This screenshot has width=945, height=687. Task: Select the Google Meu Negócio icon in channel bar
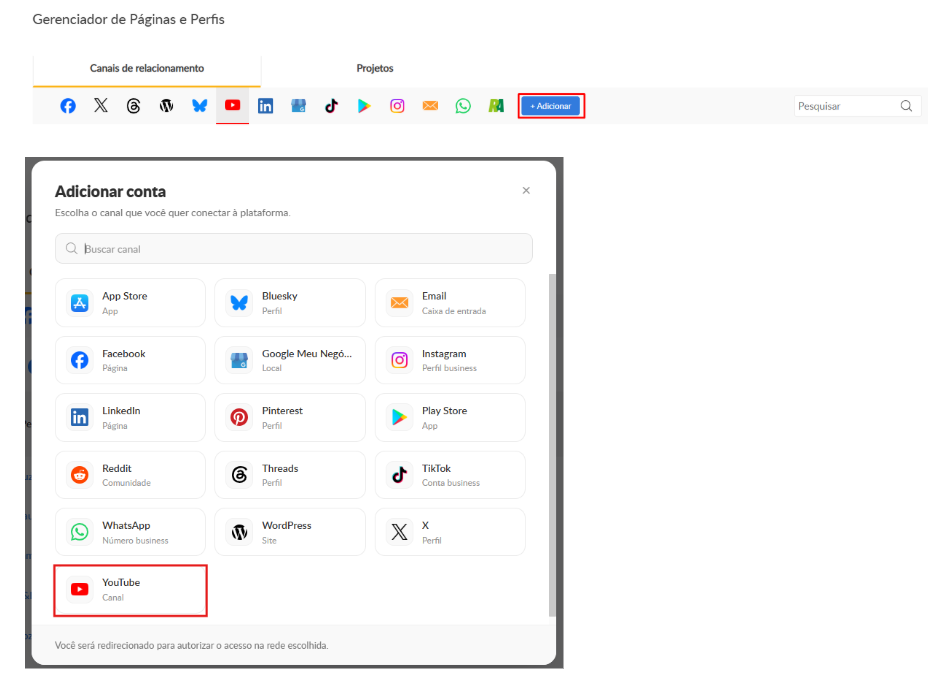coord(298,106)
